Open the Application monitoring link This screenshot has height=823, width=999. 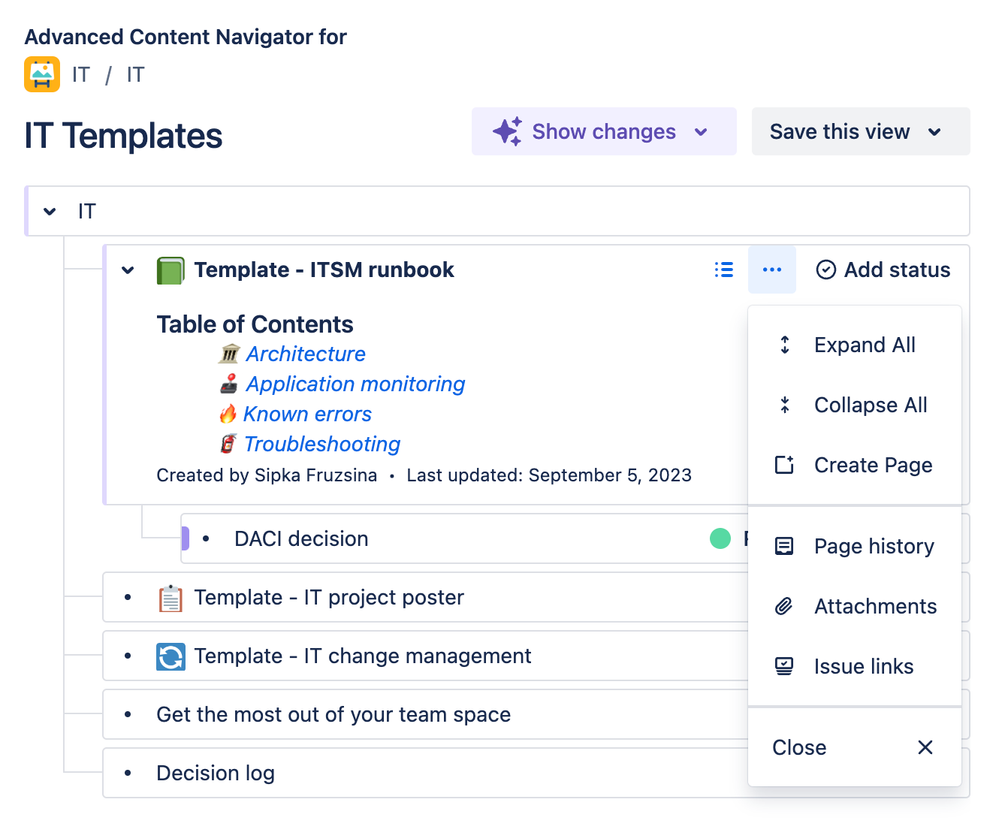(356, 383)
